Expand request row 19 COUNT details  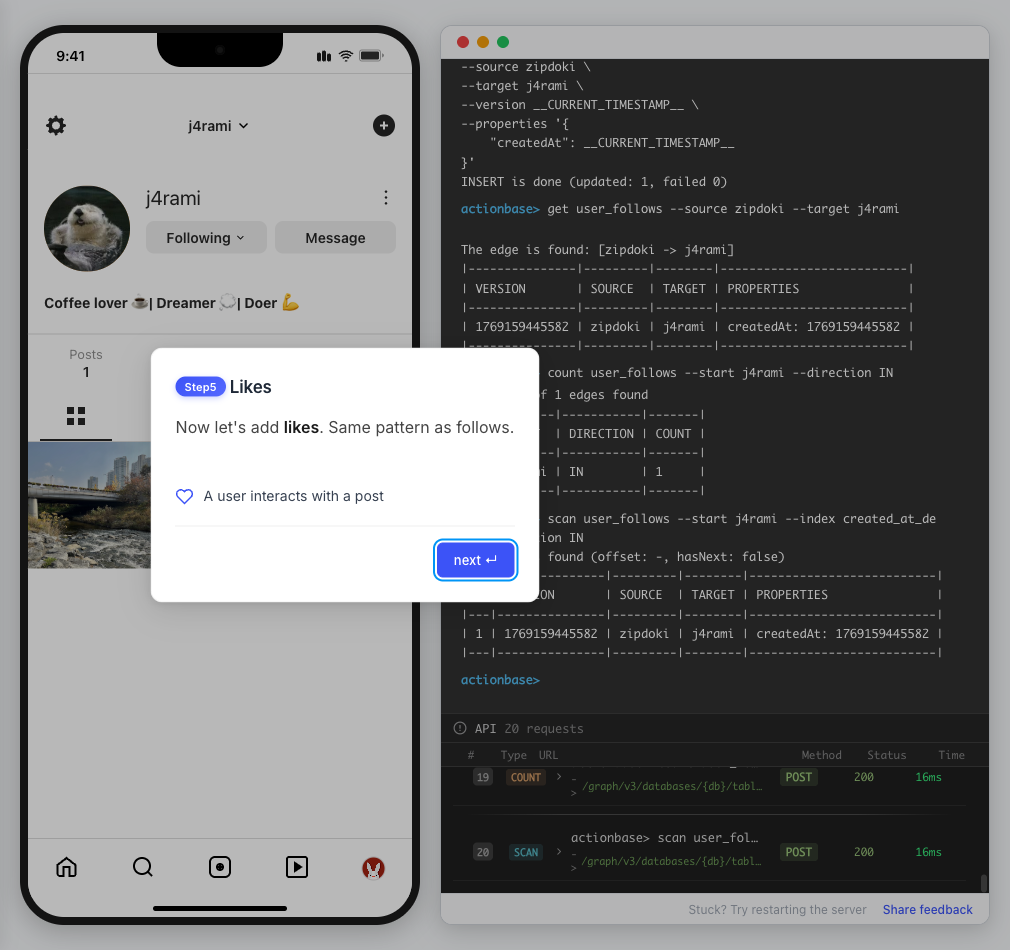(x=559, y=777)
